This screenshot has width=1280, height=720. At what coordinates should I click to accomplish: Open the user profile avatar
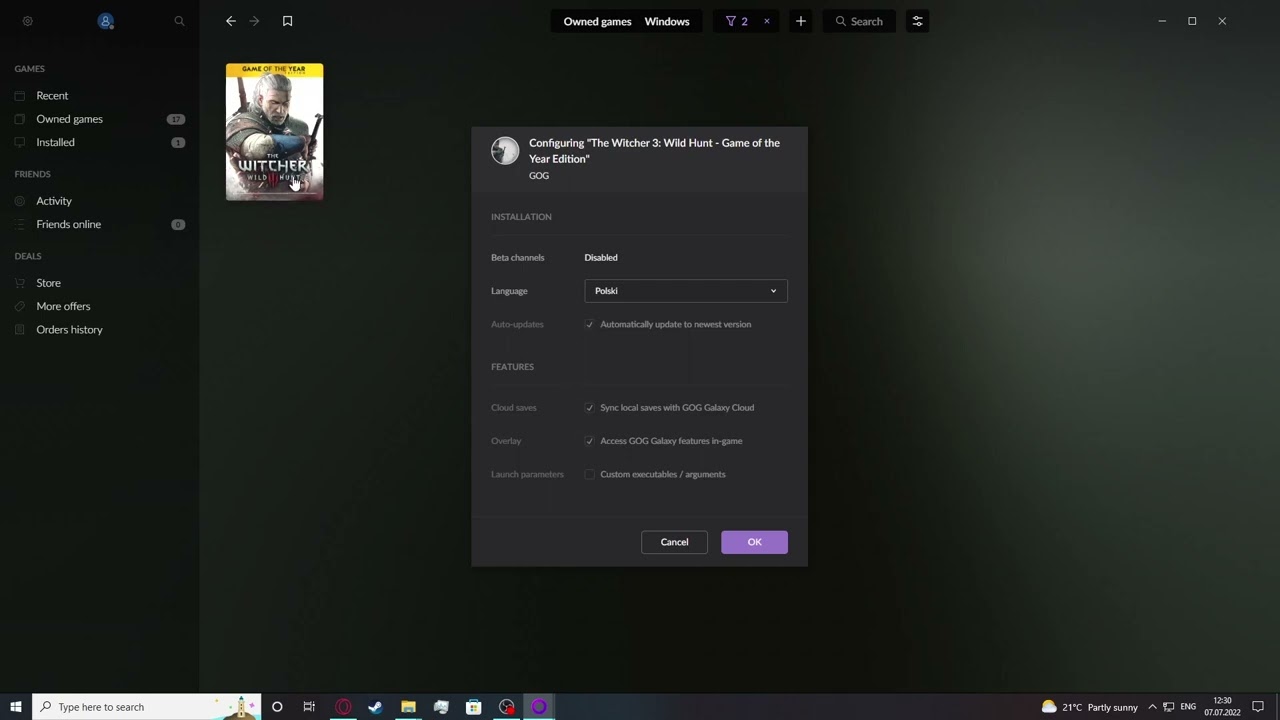[106, 21]
